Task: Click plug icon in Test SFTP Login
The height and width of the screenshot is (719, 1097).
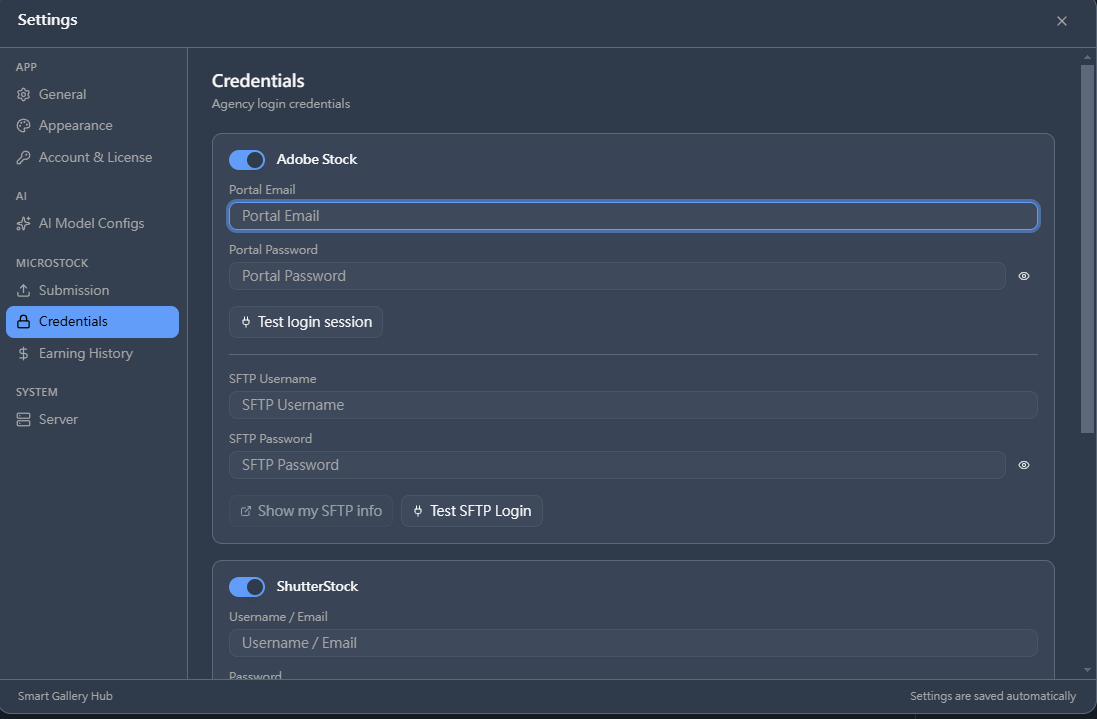Action: pyautogui.click(x=418, y=511)
